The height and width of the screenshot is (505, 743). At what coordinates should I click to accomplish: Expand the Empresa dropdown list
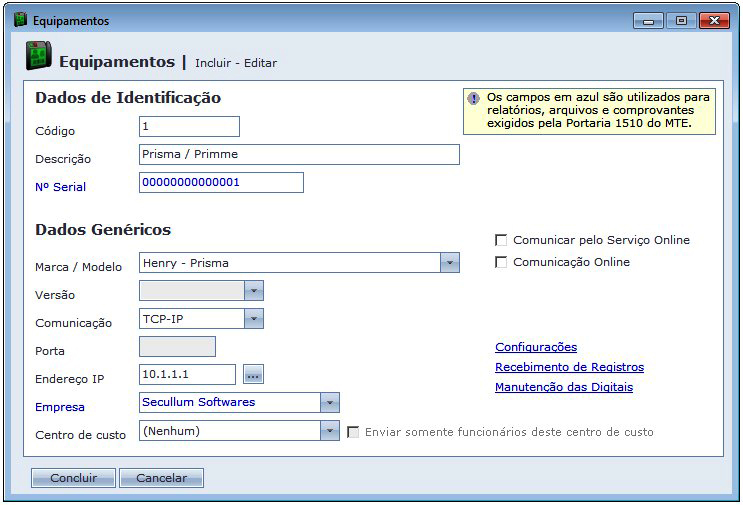point(330,402)
